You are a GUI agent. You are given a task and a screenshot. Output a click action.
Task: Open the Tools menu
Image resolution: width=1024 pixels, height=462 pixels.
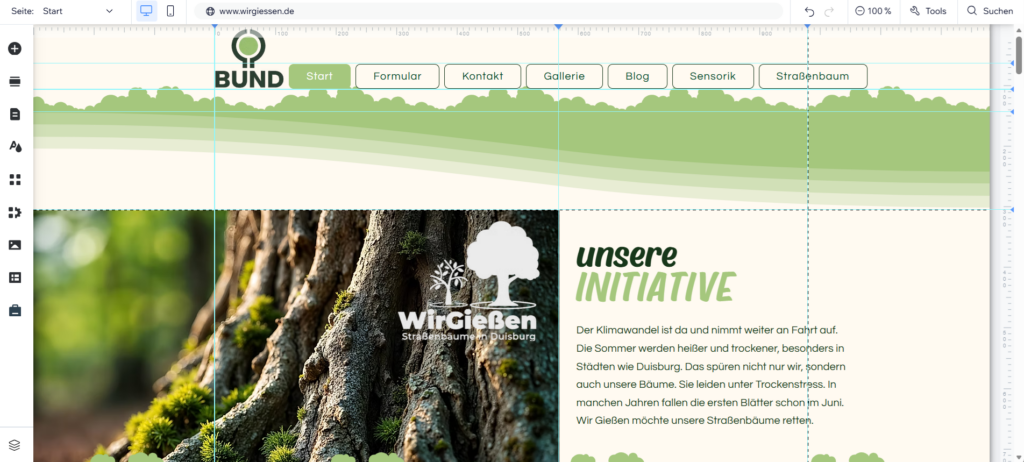coord(928,11)
